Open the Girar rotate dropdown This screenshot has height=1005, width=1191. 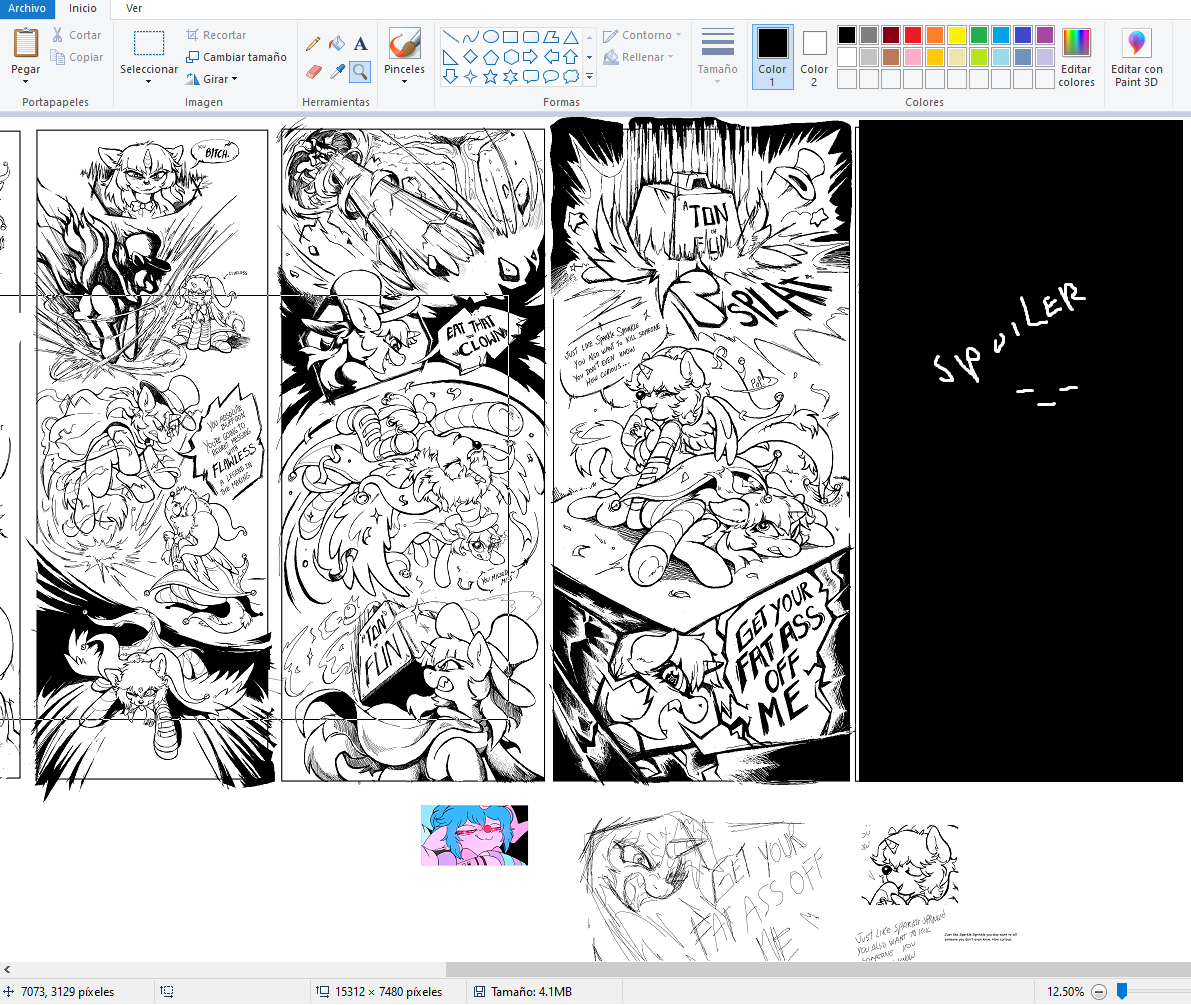[212, 79]
